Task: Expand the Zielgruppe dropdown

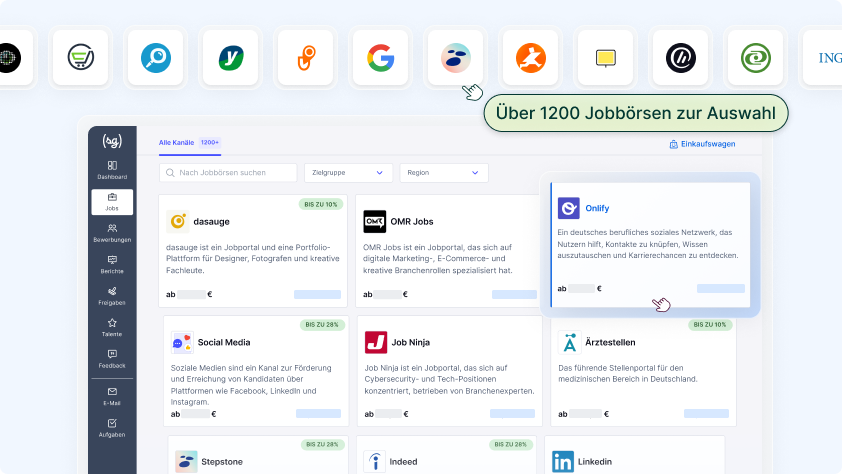Action: 348,173
